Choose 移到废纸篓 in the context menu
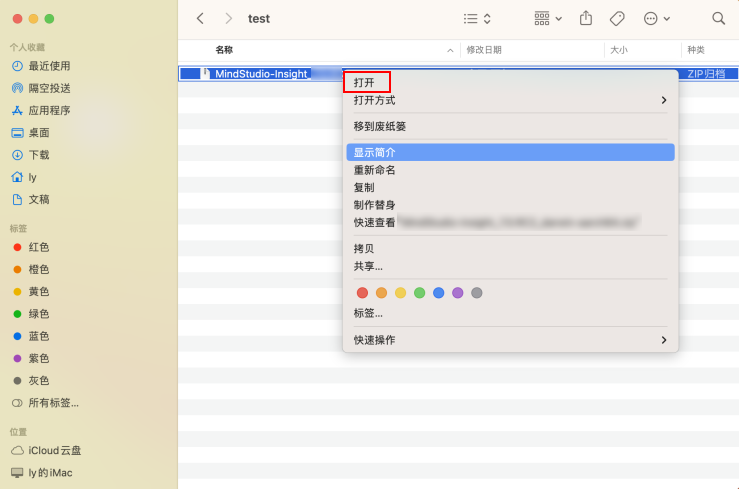The width and height of the screenshot is (739, 489). pyautogui.click(x=510, y=126)
